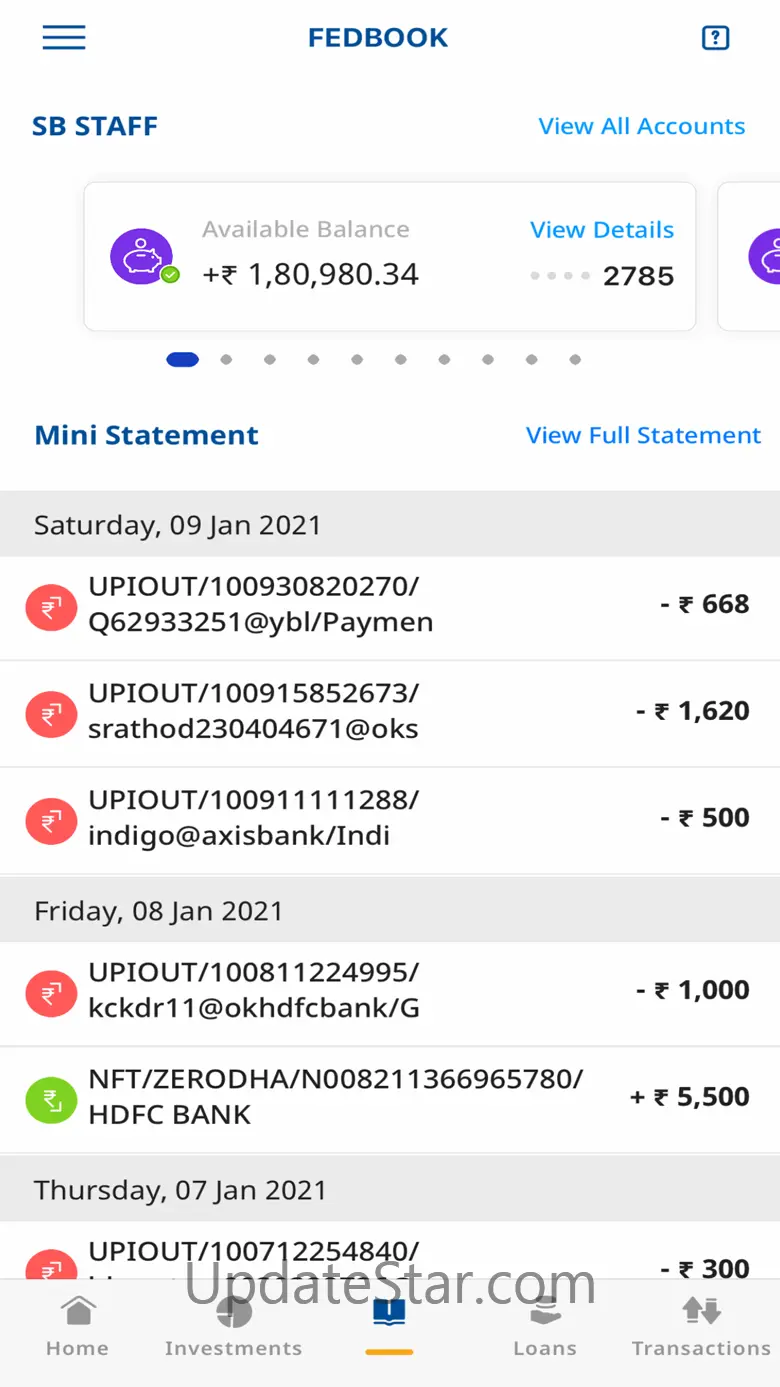The image size is (780, 1387).
Task: Open the Transactions tab
Action: [x=701, y=1324]
